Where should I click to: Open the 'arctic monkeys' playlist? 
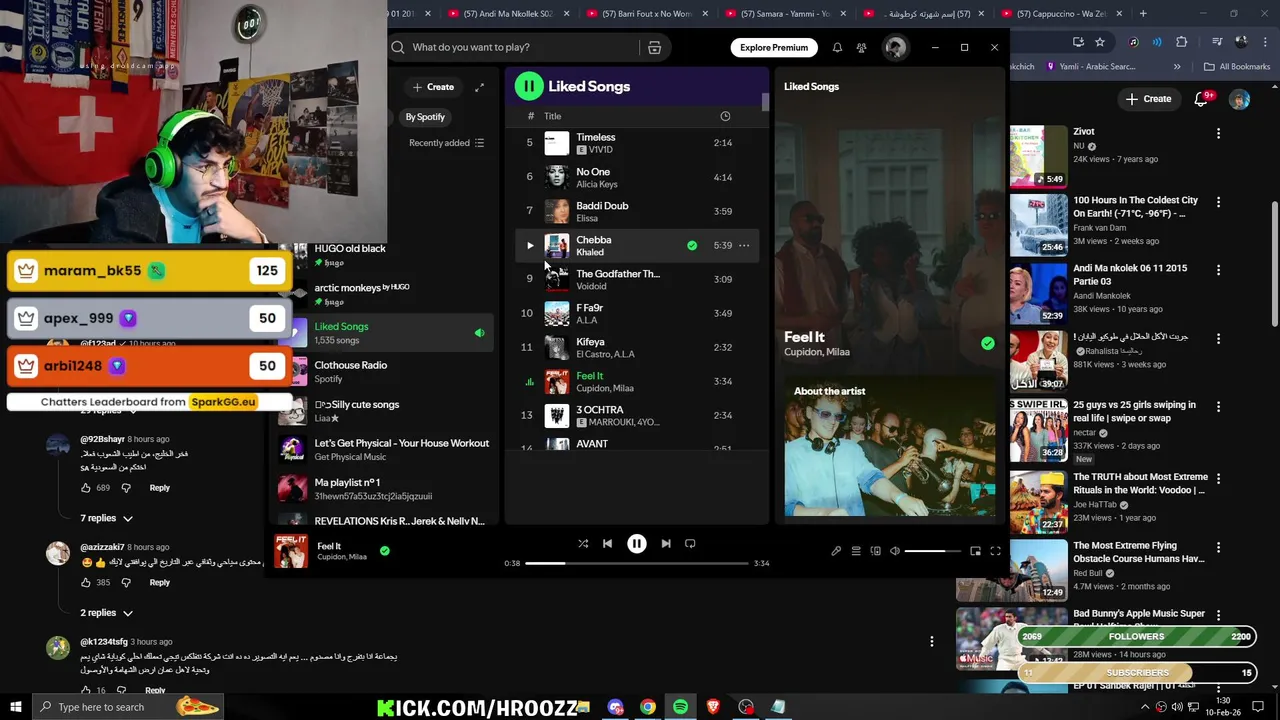click(386, 293)
